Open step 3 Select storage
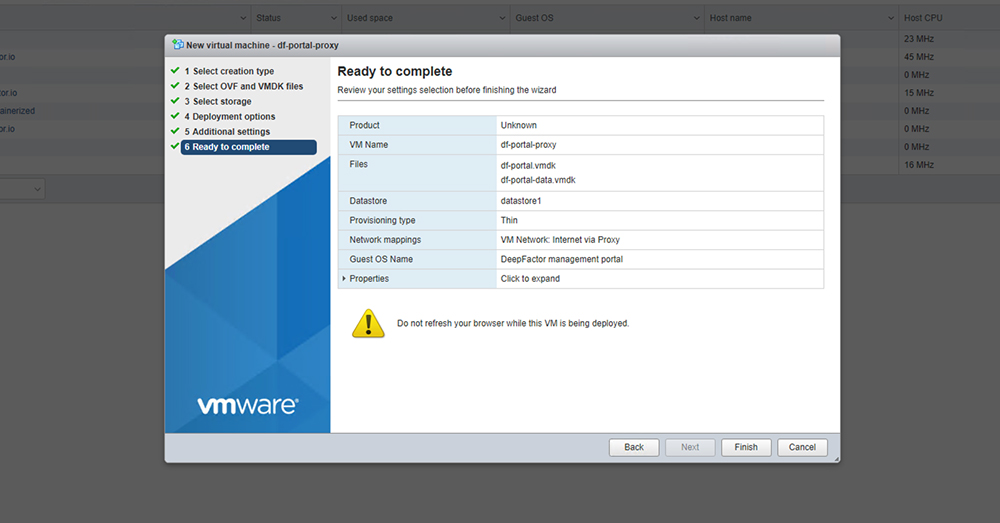This screenshot has width=1000, height=523. click(218, 101)
